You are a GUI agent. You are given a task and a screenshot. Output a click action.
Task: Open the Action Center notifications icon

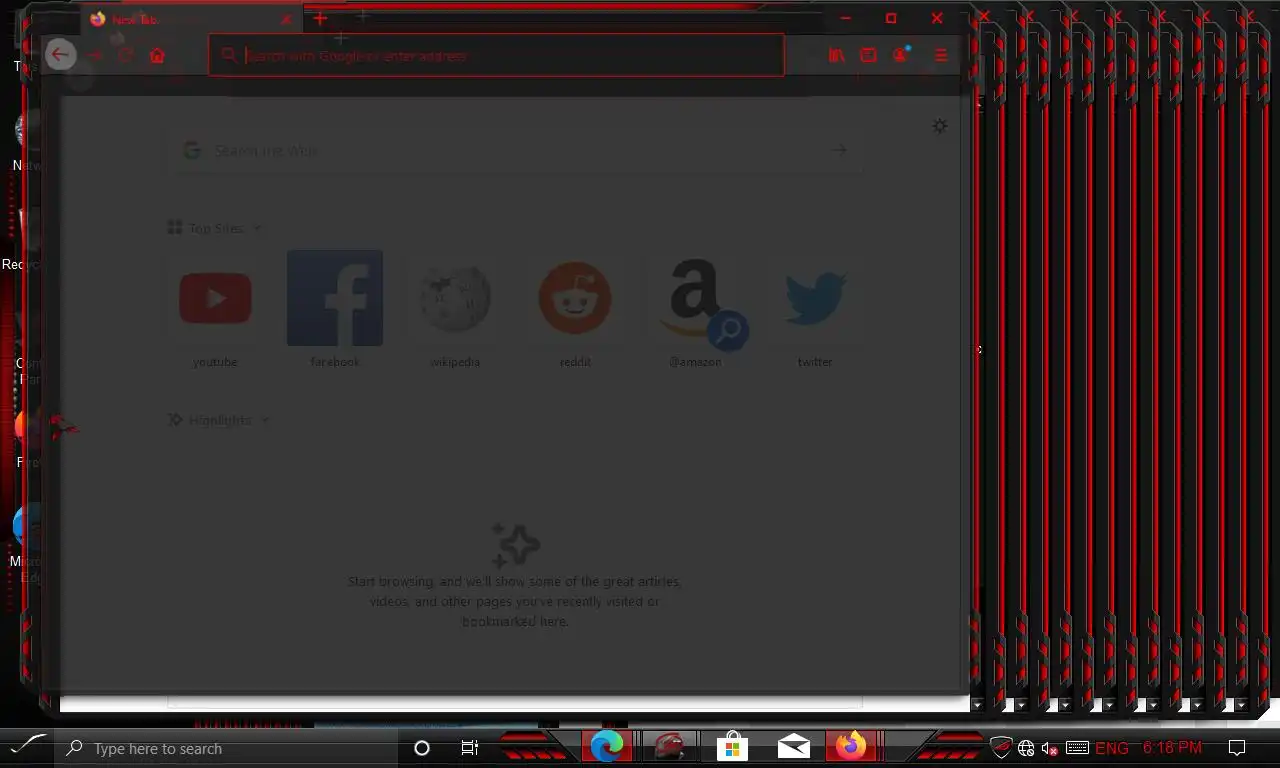1237,748
